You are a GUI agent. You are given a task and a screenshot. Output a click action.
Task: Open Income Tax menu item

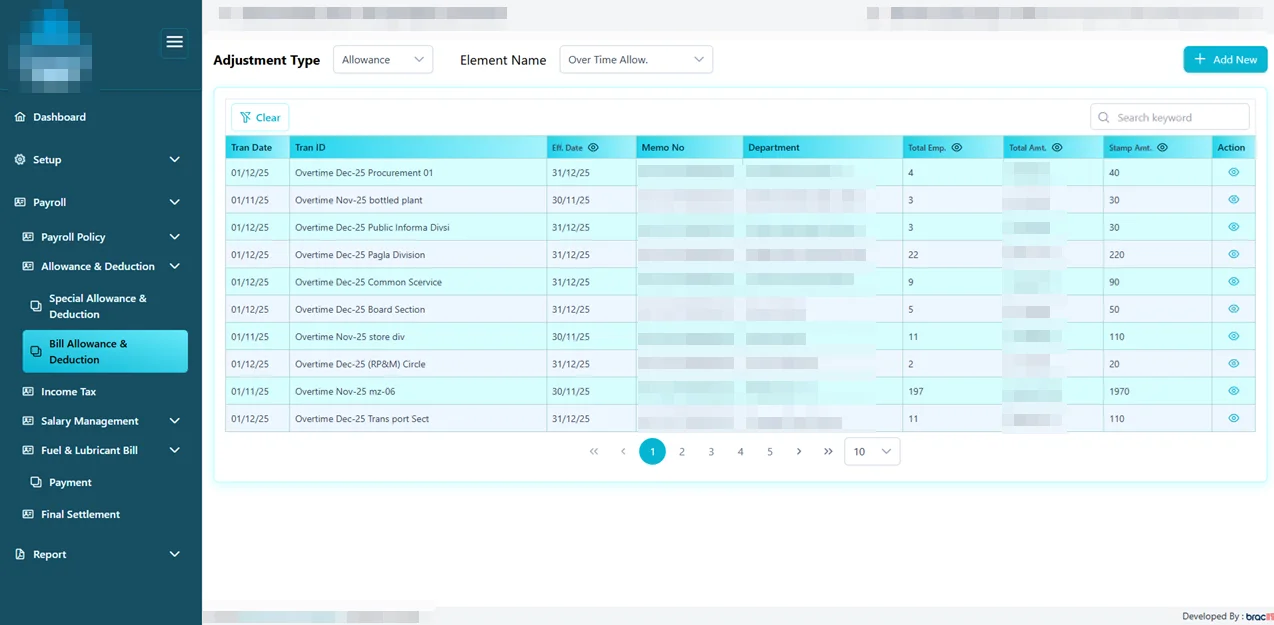68,392
